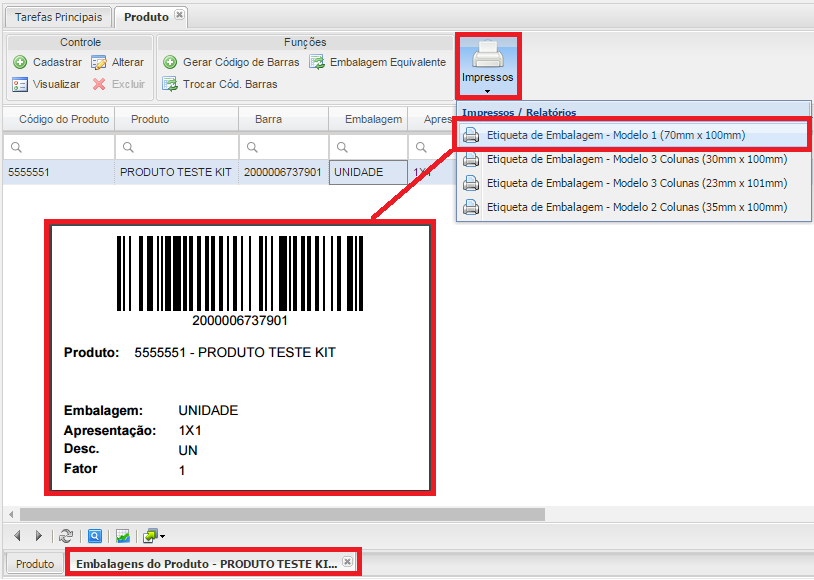Sort by the Produto column header

(177, 119)
